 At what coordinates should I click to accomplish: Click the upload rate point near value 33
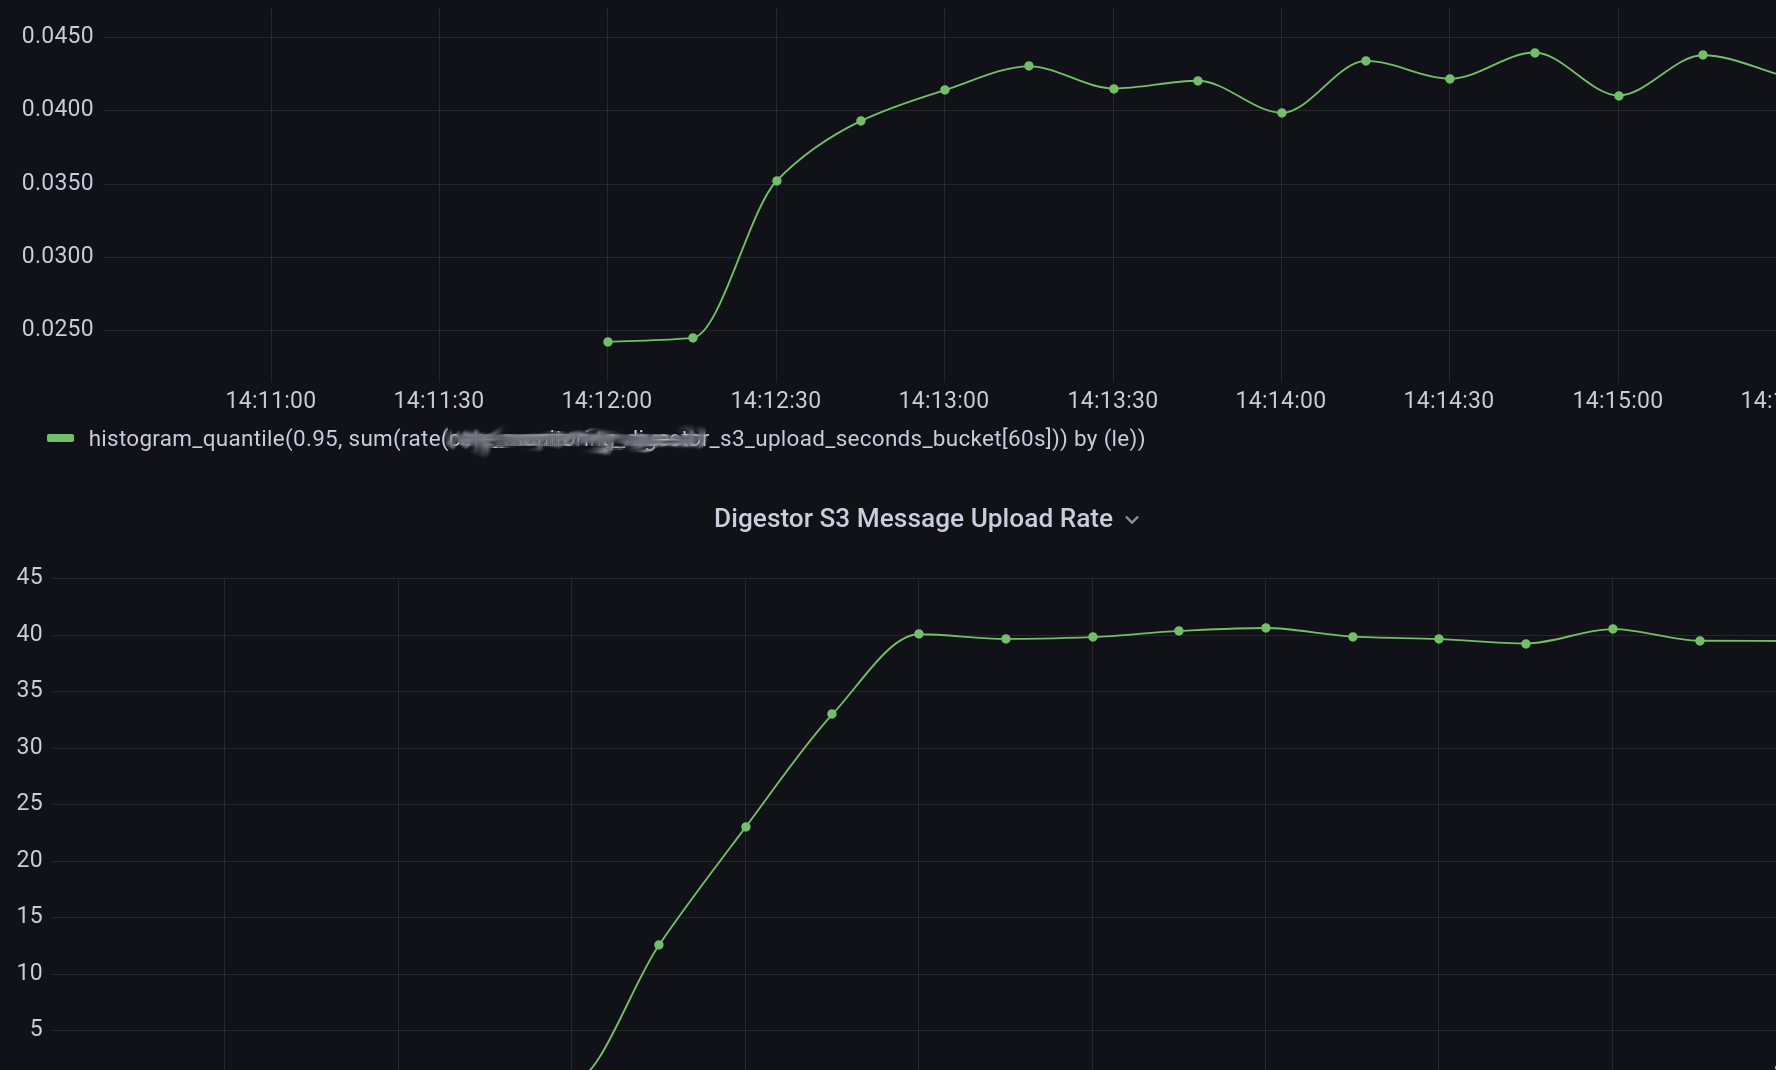[832, 714]
